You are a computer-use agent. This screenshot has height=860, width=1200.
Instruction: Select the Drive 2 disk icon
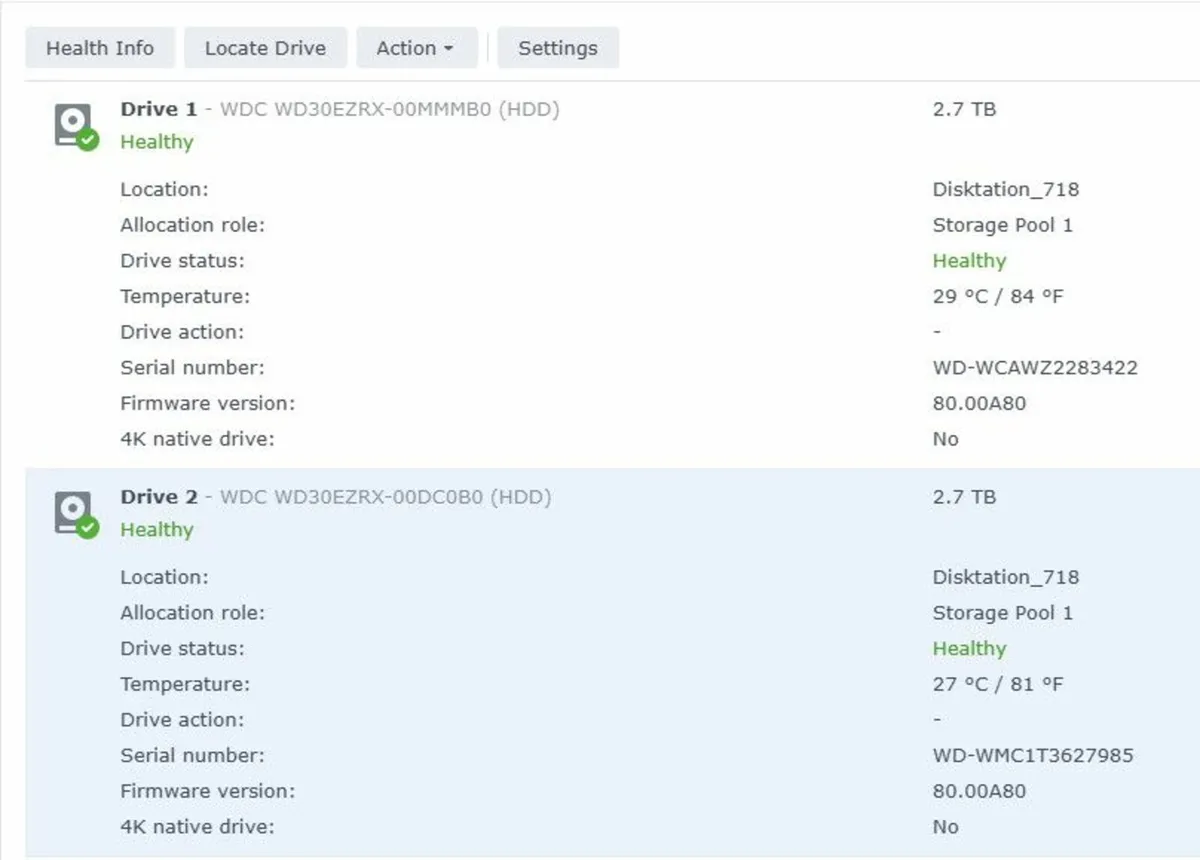click(75, 515)
